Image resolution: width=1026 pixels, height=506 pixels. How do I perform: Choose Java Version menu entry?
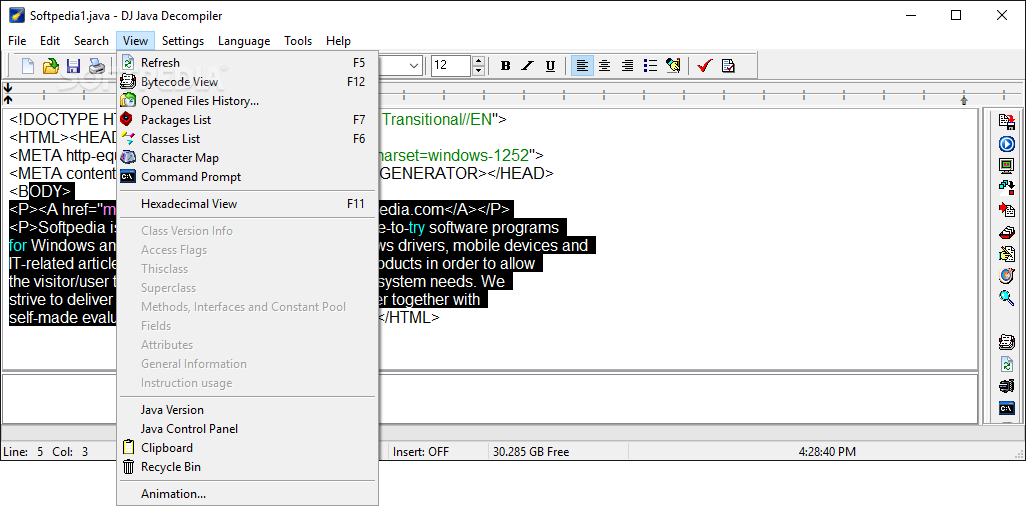point(247,410)
